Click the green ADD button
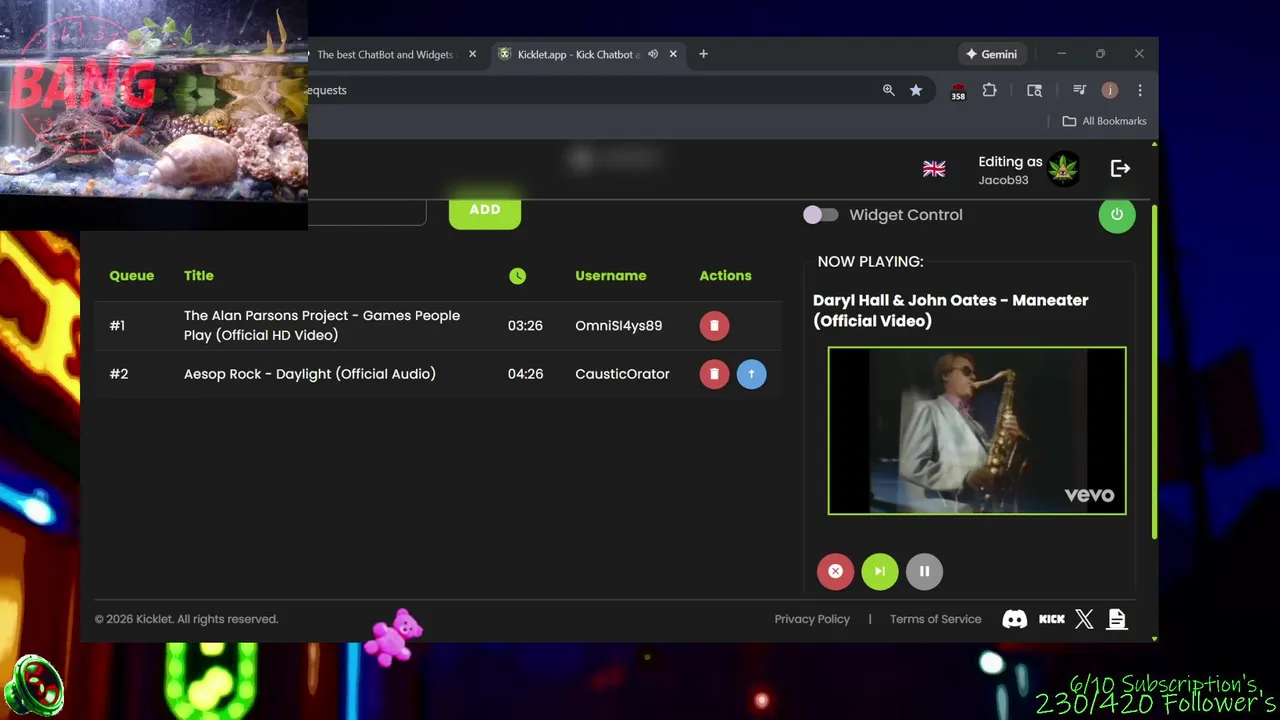 tap(485, 210)
